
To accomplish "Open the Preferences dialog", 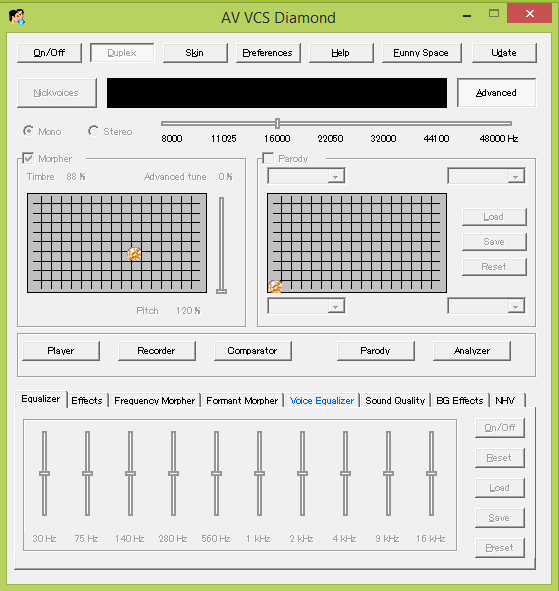I will coord(268,53).
